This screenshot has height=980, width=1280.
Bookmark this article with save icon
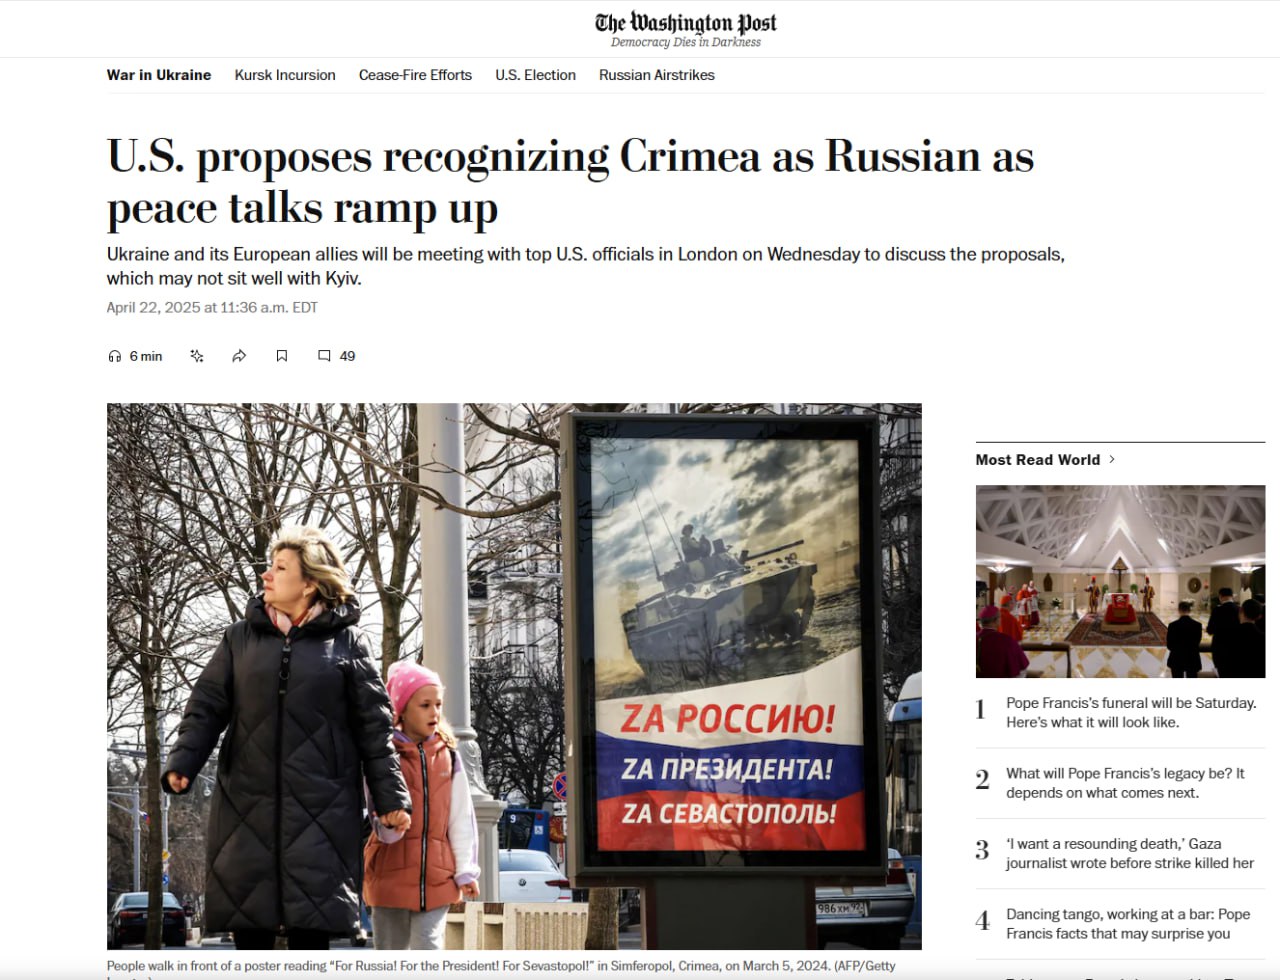coord(282,356)
